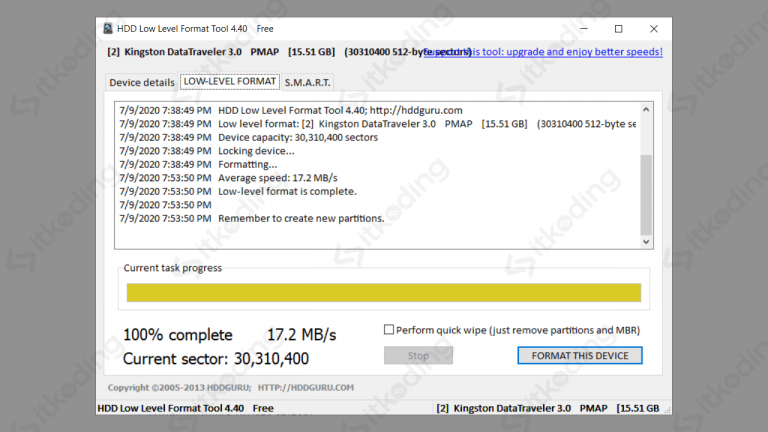Screen dimensions: 768x432
Task: Click the HDD Low Level Format Tool title bar icon
Action: 108,29
